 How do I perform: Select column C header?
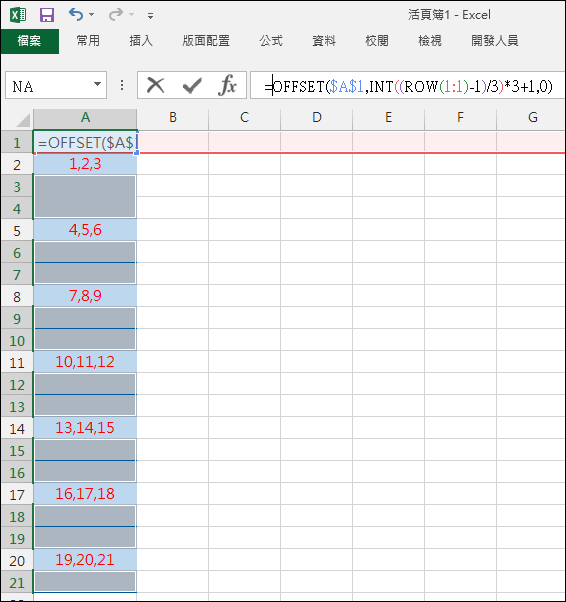[245, 117]
